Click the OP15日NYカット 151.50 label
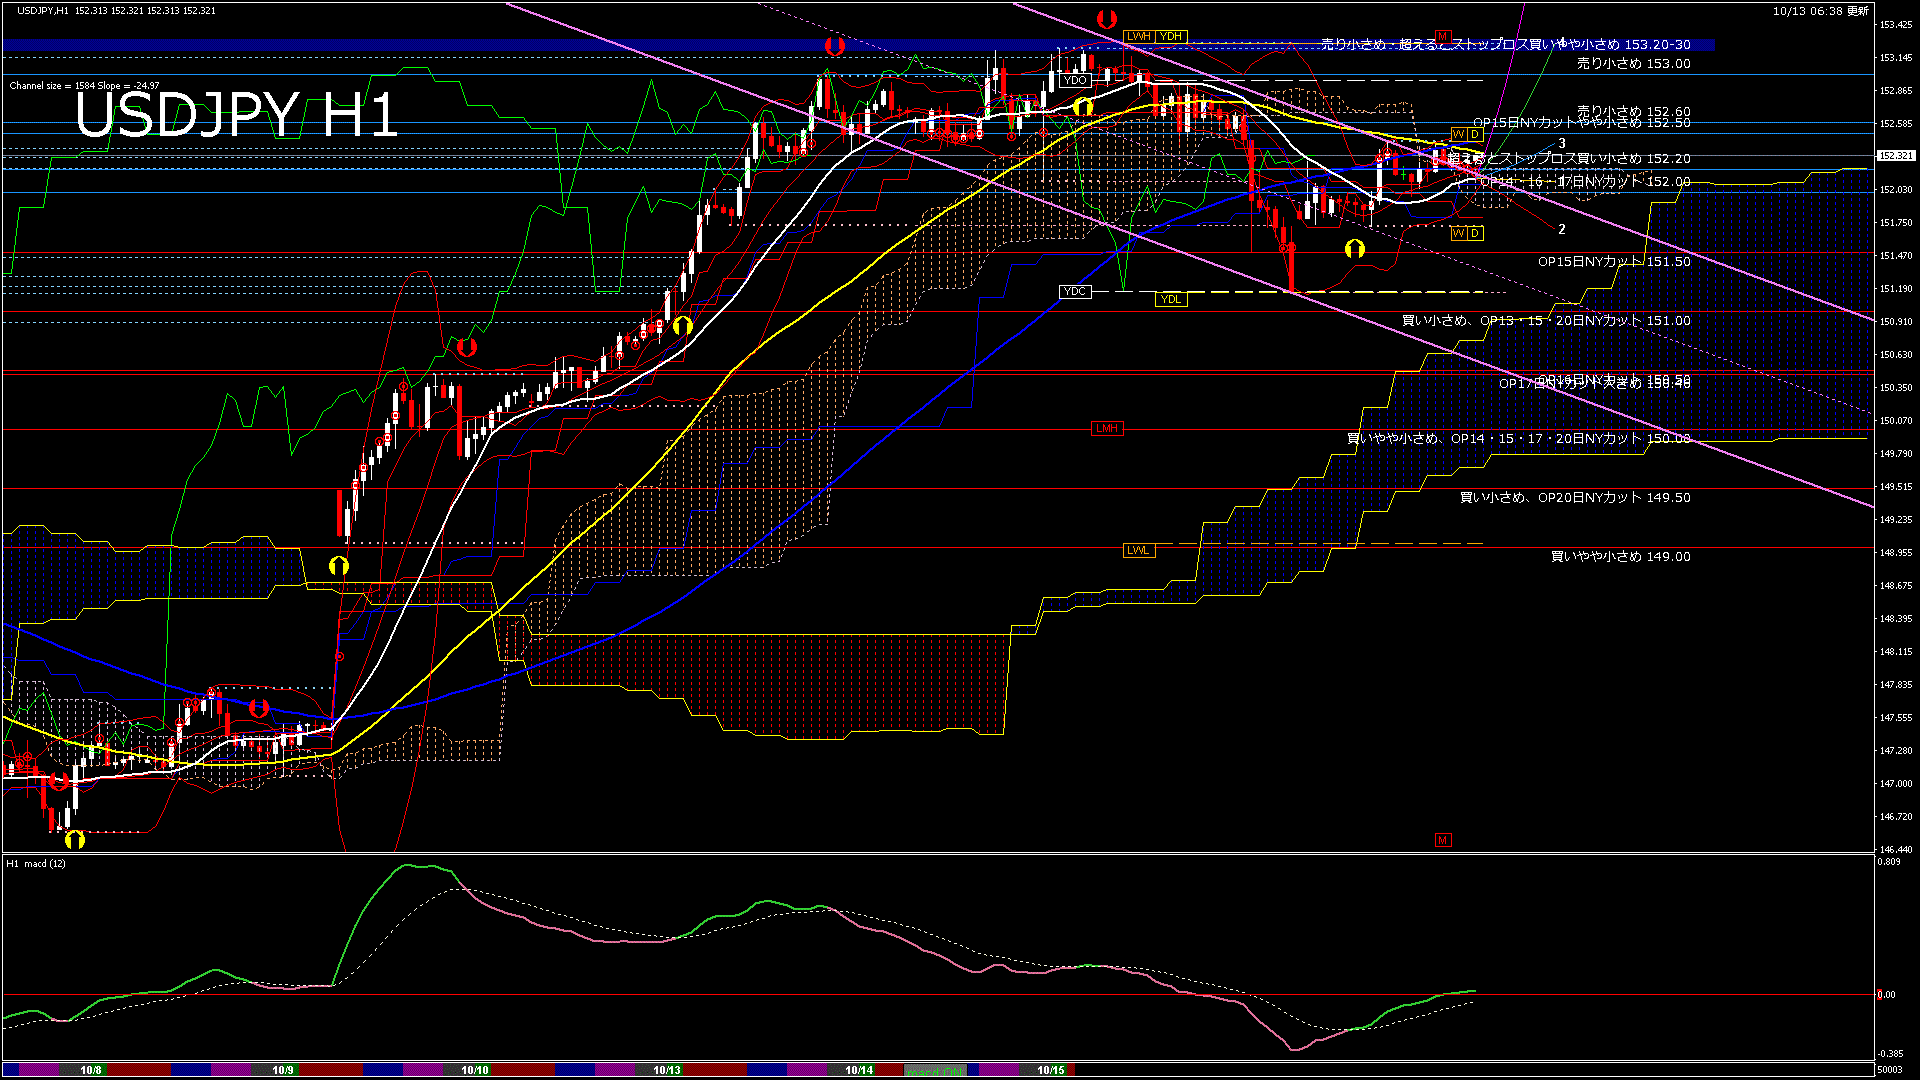 click(x=1613, y=262)
